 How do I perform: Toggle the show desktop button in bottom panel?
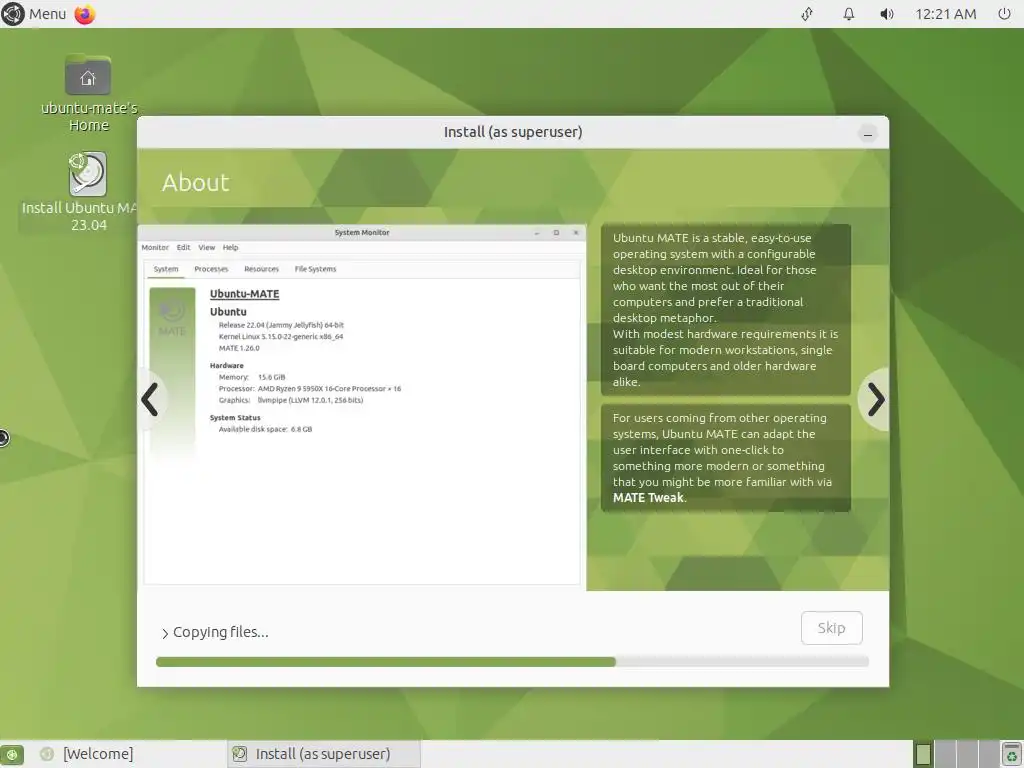coord(12,754)
